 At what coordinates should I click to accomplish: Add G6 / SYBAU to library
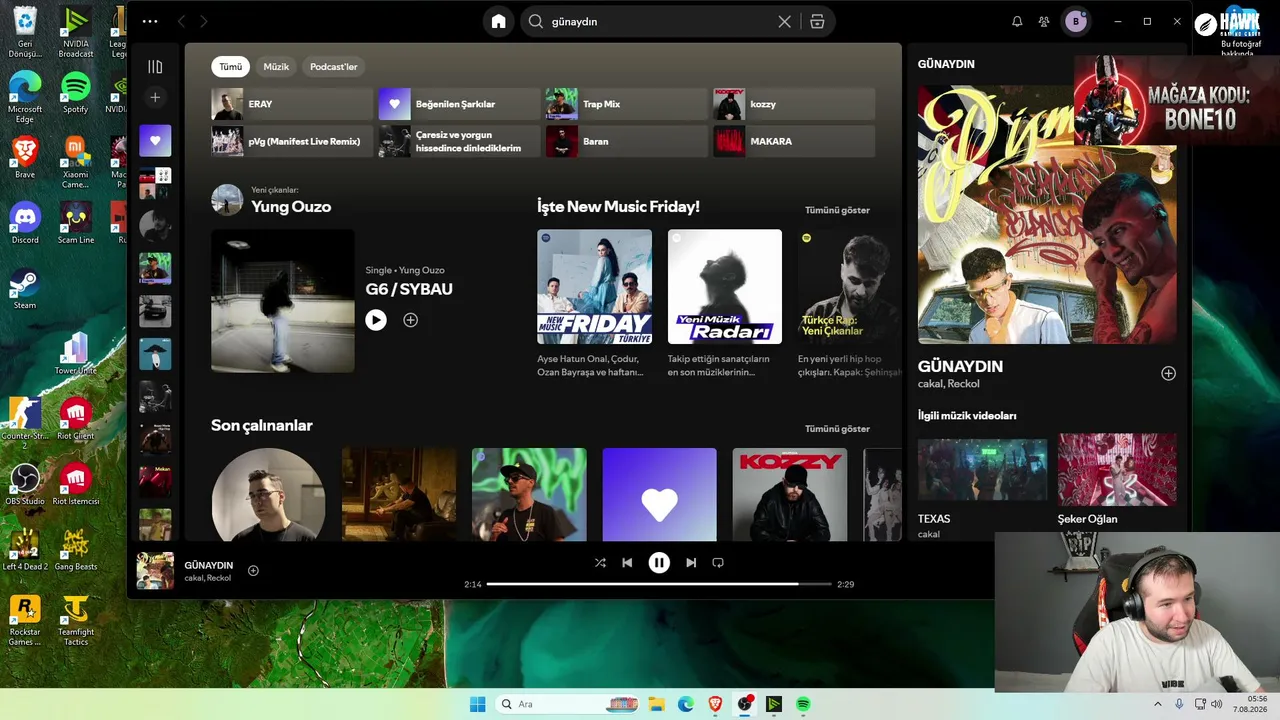coord(410,320)
